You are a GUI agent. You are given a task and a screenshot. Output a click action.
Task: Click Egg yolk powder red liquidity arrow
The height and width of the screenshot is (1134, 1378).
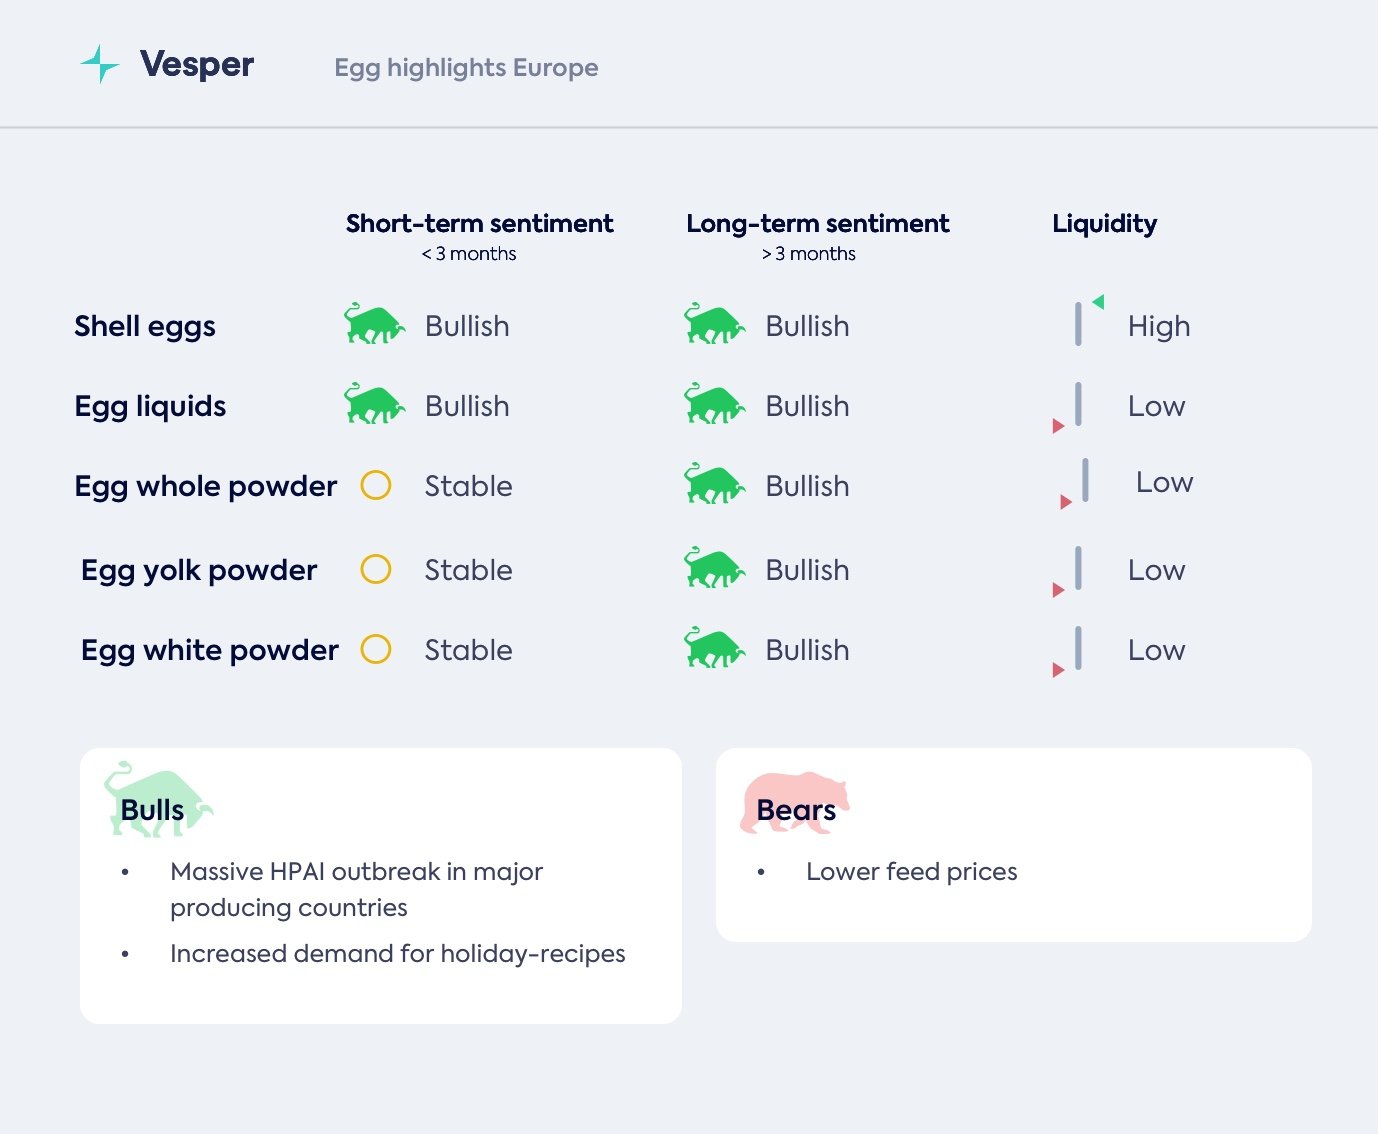[x=1058, y=590]
